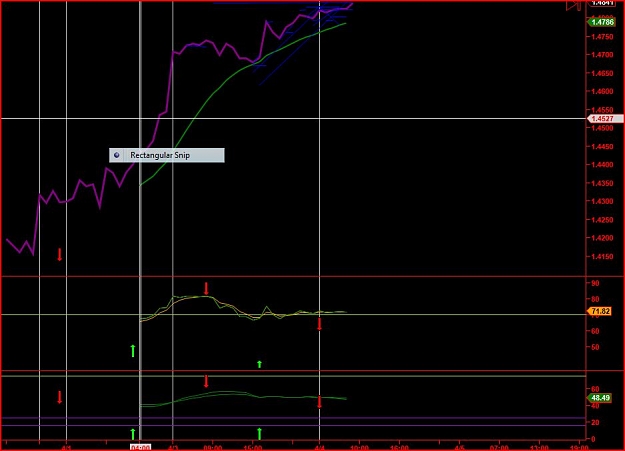Click the 1.4300 price axis label

point(602,201)
